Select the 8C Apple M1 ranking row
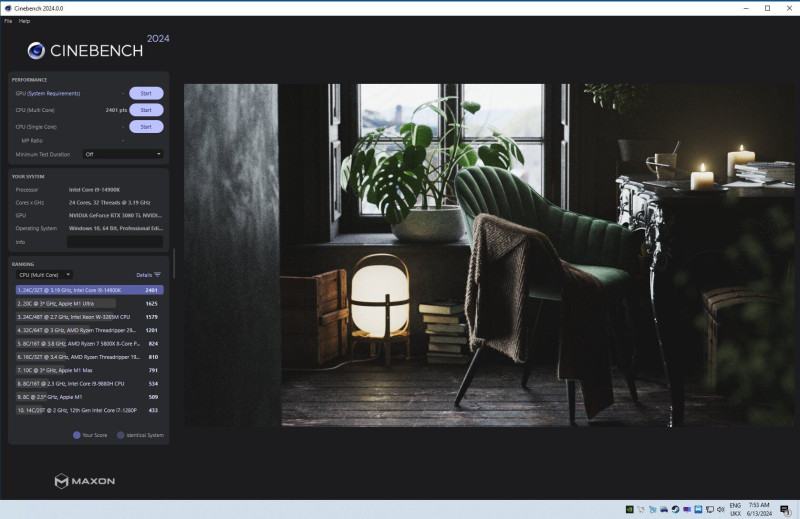Image resolution: width=800 pixels, height=519 pixels. point(90,397)
